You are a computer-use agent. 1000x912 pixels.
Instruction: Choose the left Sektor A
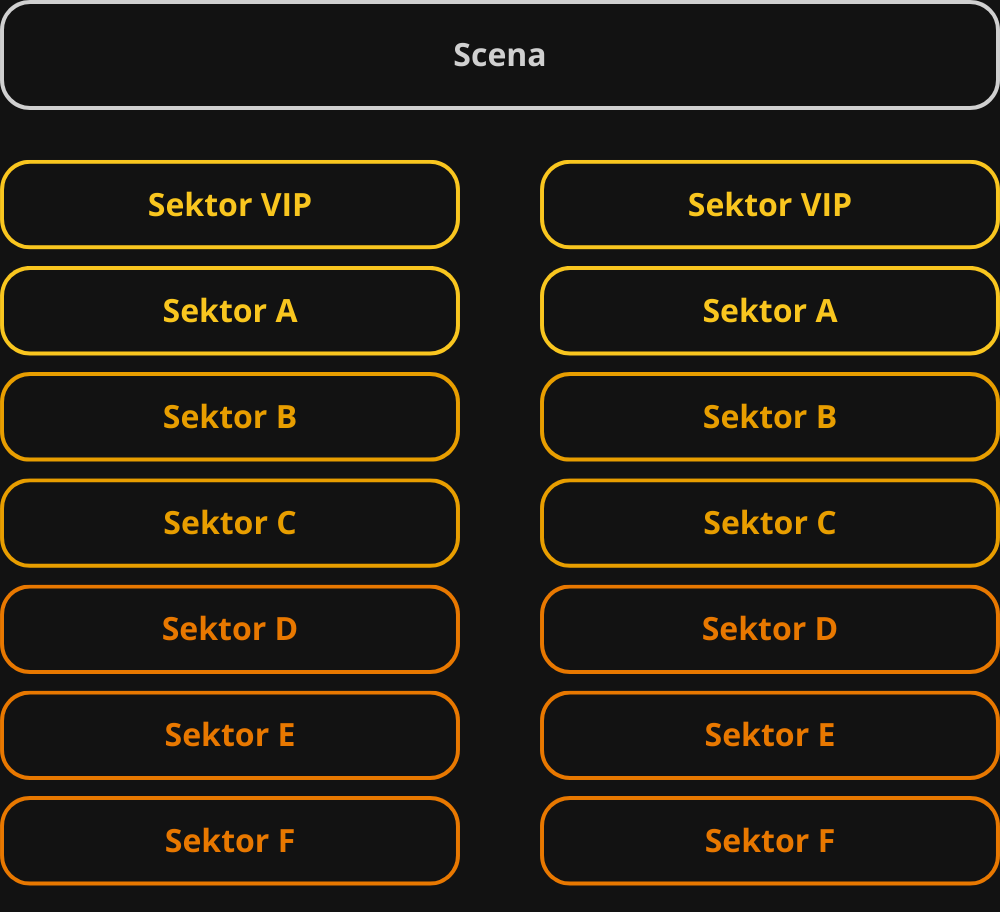coord(230,311)
